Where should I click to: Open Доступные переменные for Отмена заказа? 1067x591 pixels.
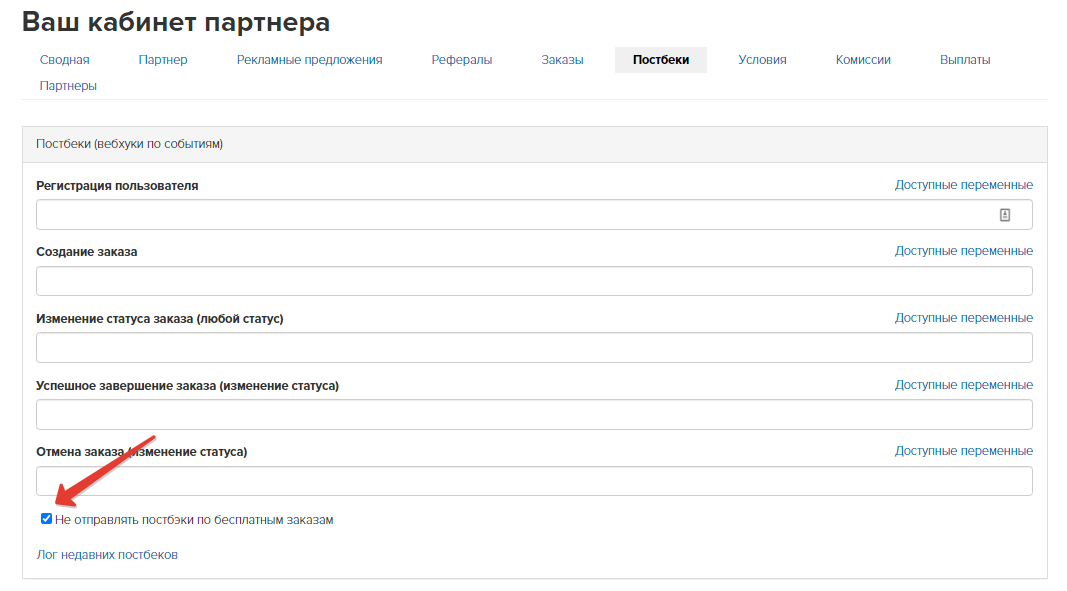[964, 451]
